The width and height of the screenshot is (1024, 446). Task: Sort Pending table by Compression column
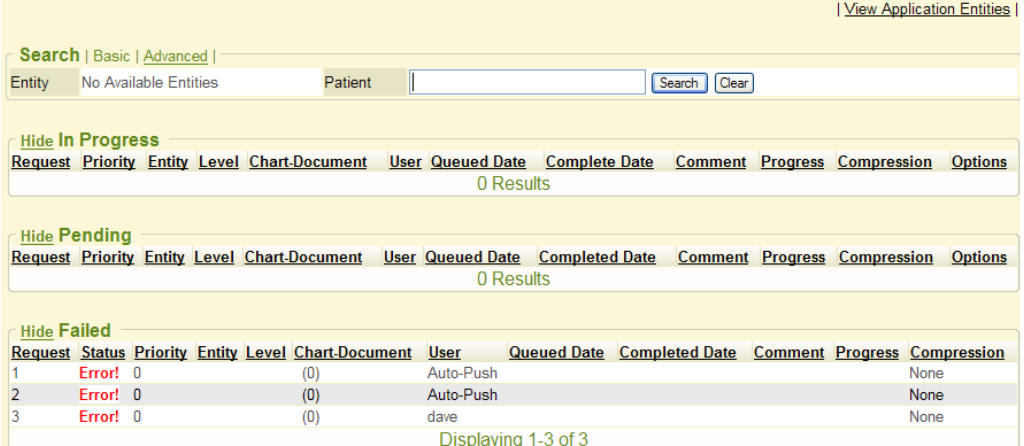885,257
